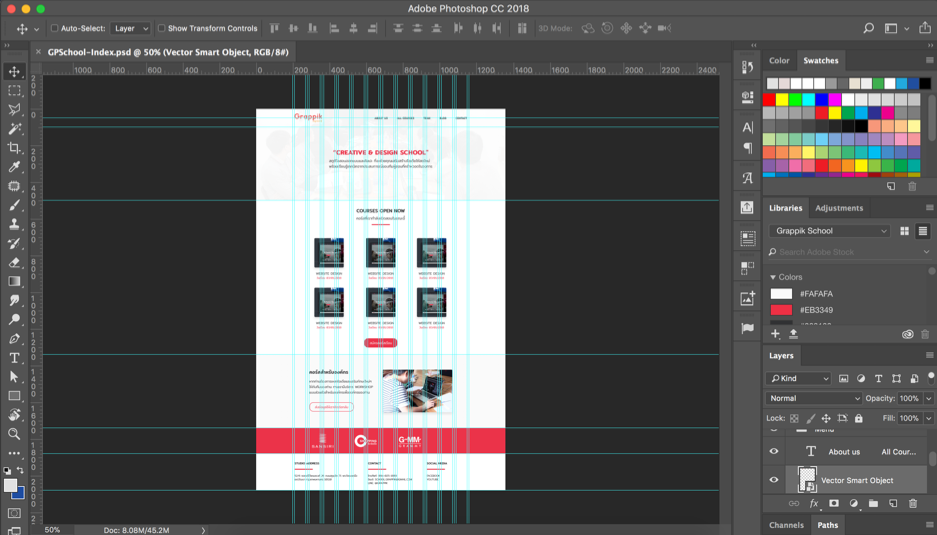Select the Crop tool

click(x=14, y=148)
